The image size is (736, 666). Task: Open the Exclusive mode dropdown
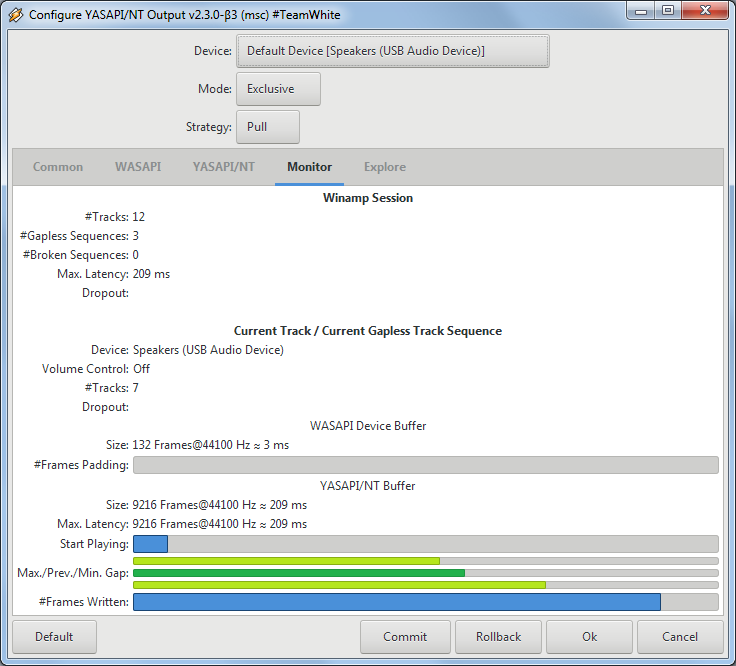278,89
